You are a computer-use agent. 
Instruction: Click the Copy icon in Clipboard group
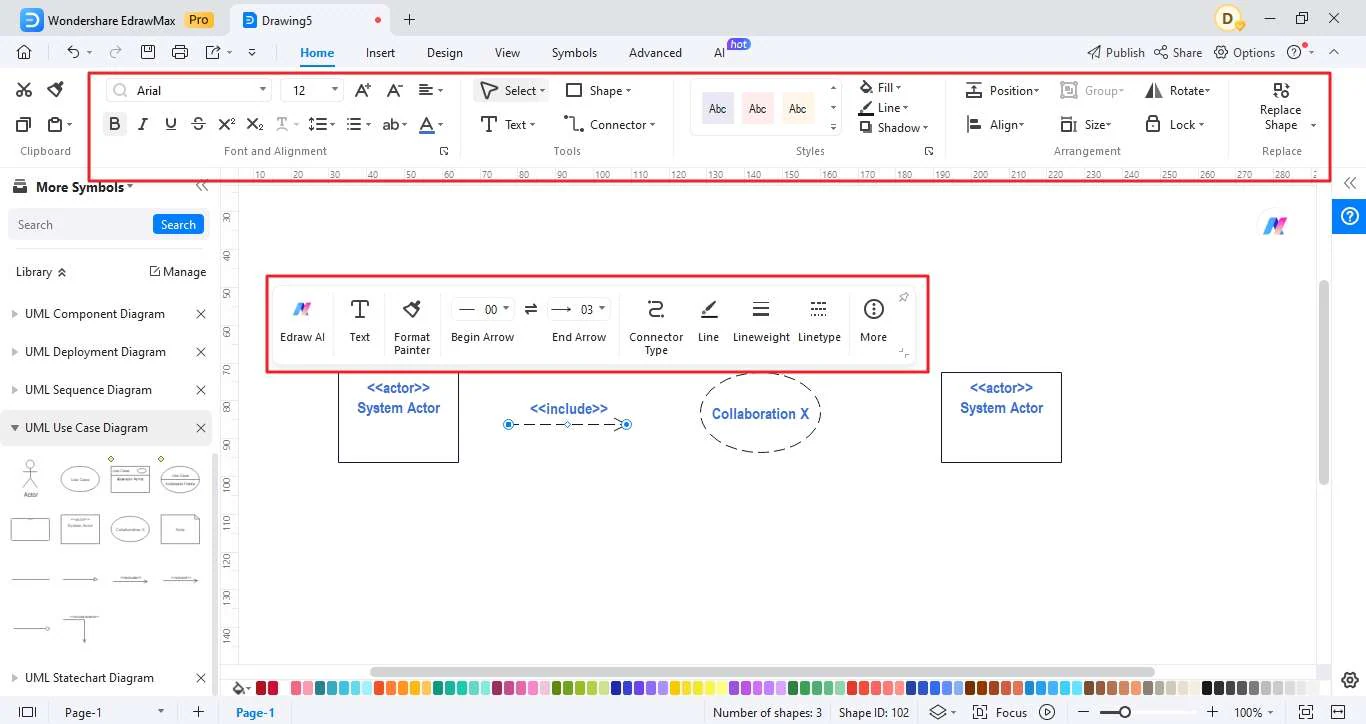tap(24, 124)
